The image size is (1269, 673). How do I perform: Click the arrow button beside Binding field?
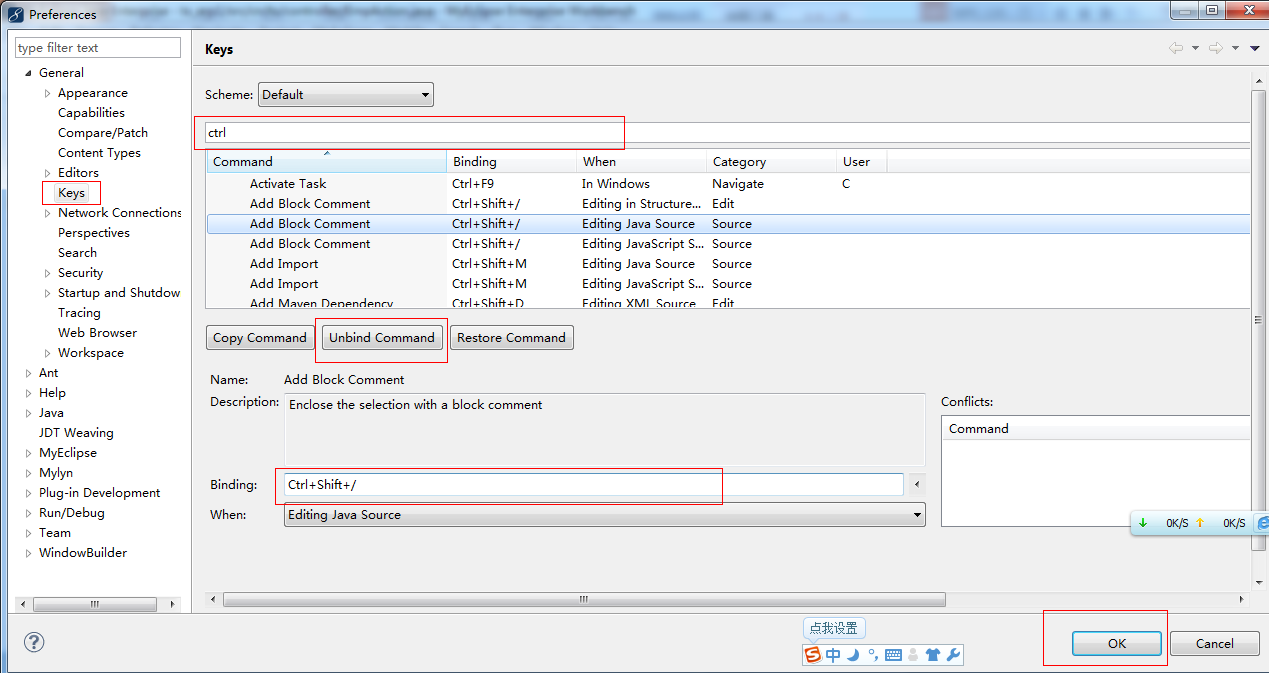click(x=917, y=484)
